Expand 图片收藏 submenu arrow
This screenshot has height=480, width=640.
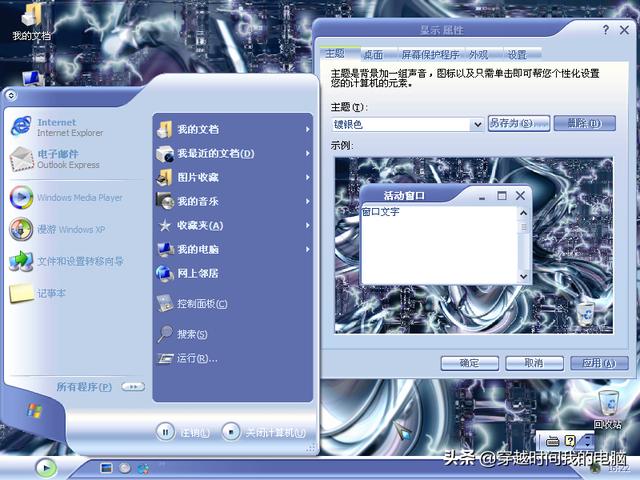(308, 177)
